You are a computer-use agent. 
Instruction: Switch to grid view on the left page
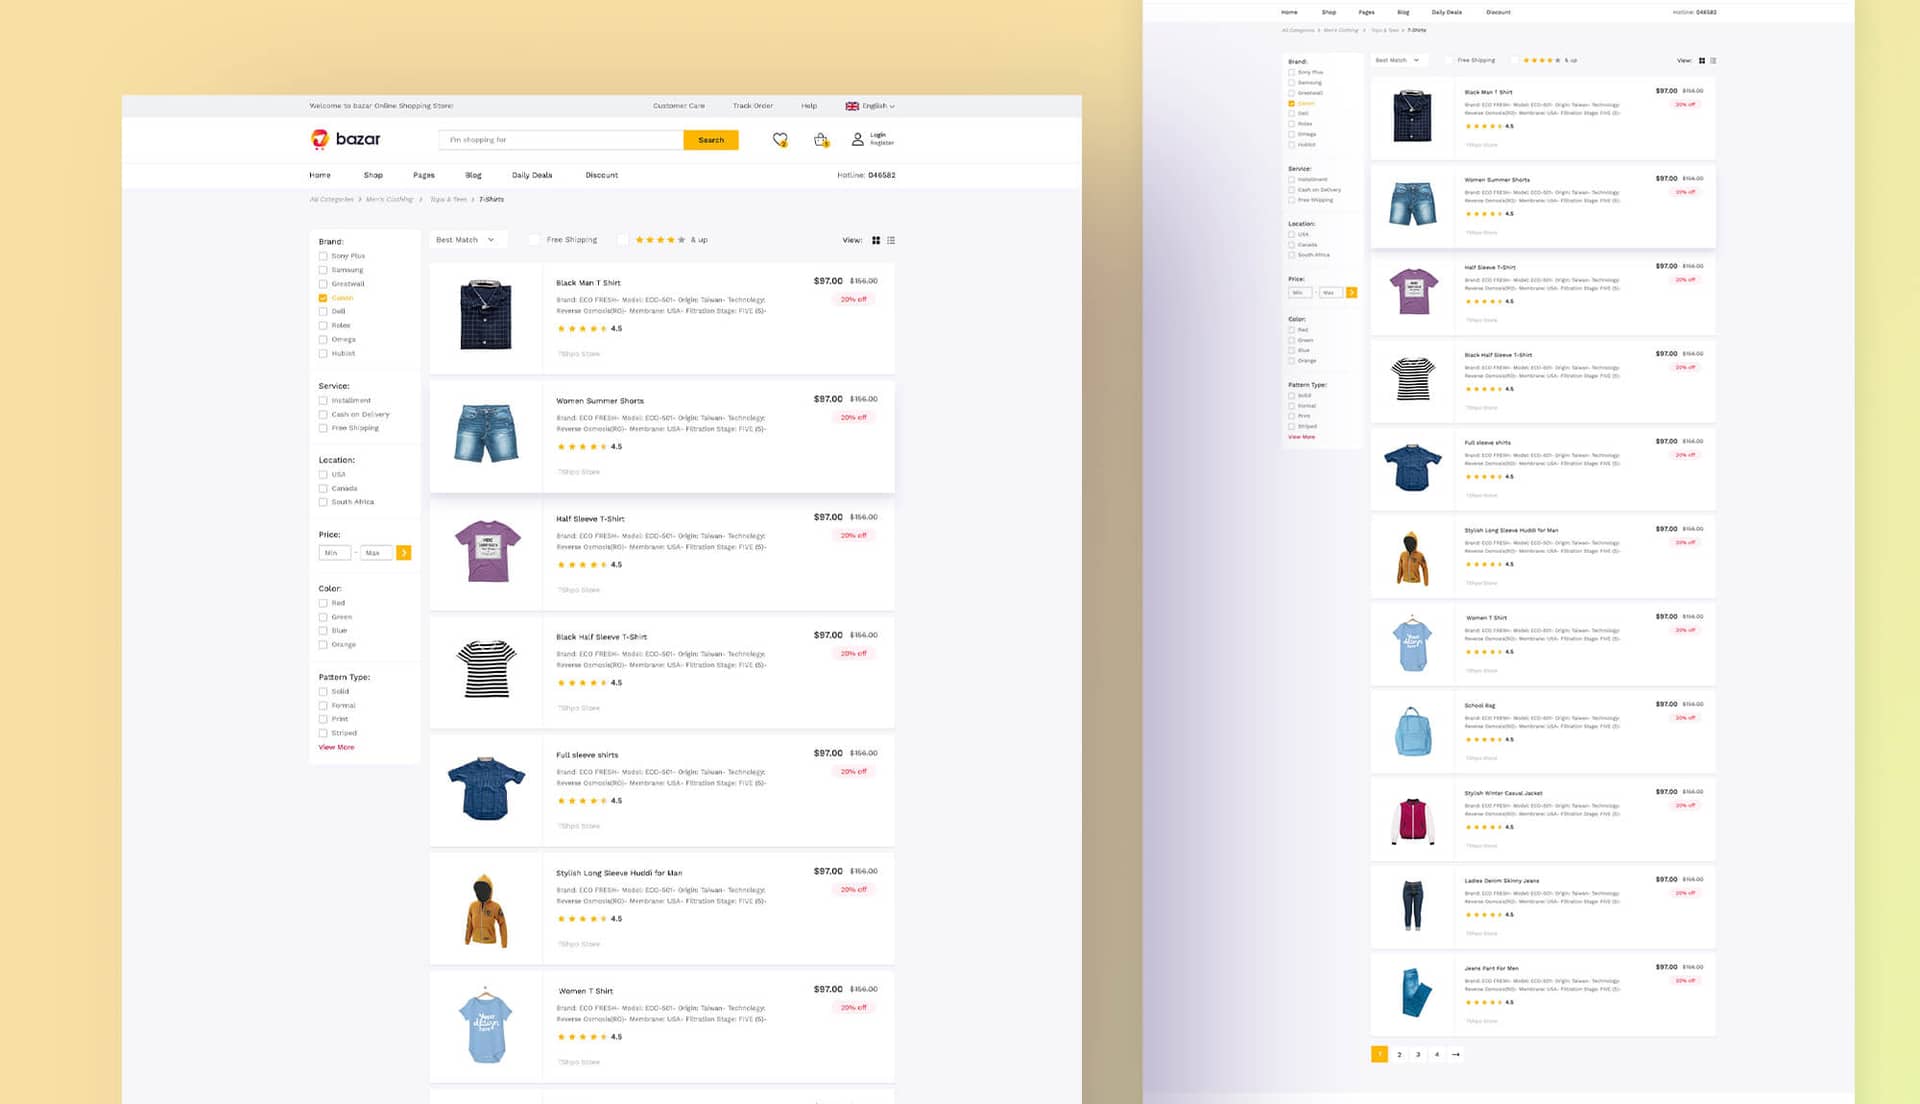(876, 240)
